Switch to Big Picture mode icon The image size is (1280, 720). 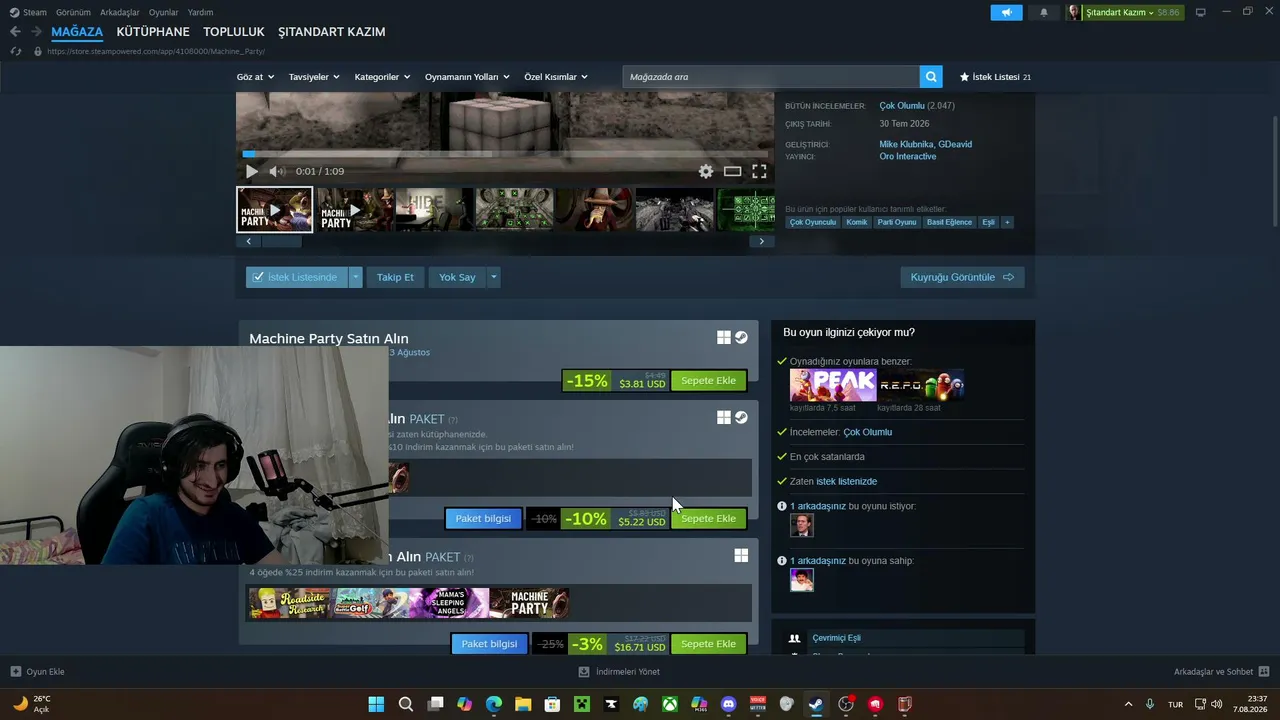coord(1201,12)
